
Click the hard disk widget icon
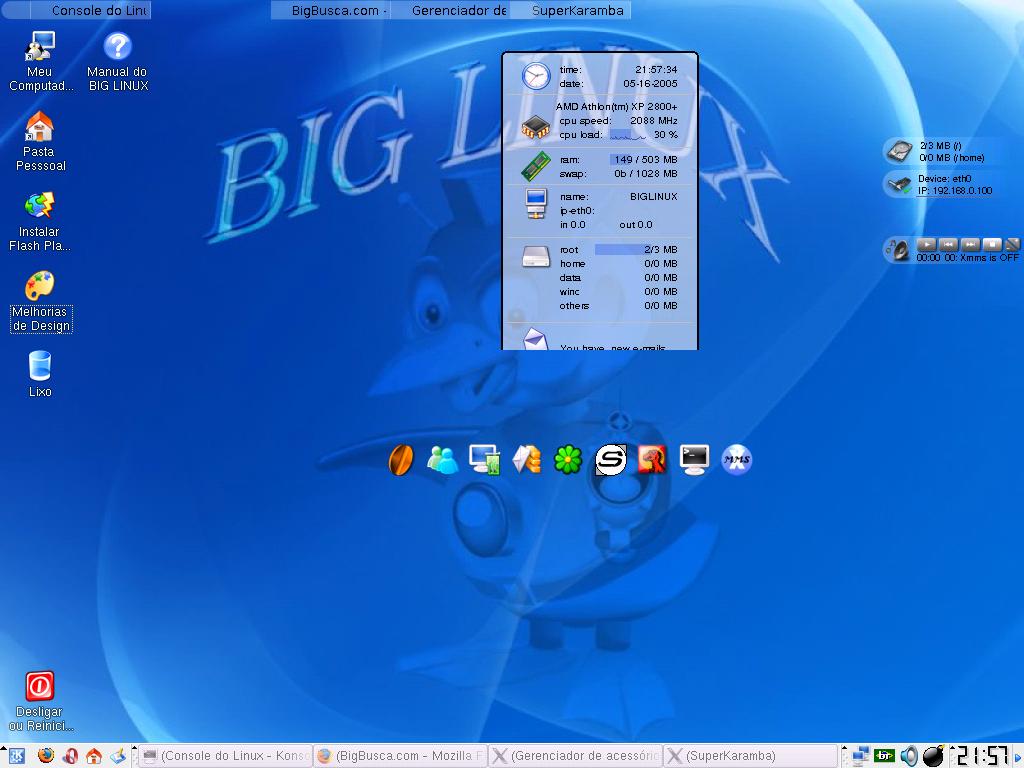click(x=899, y=151)
